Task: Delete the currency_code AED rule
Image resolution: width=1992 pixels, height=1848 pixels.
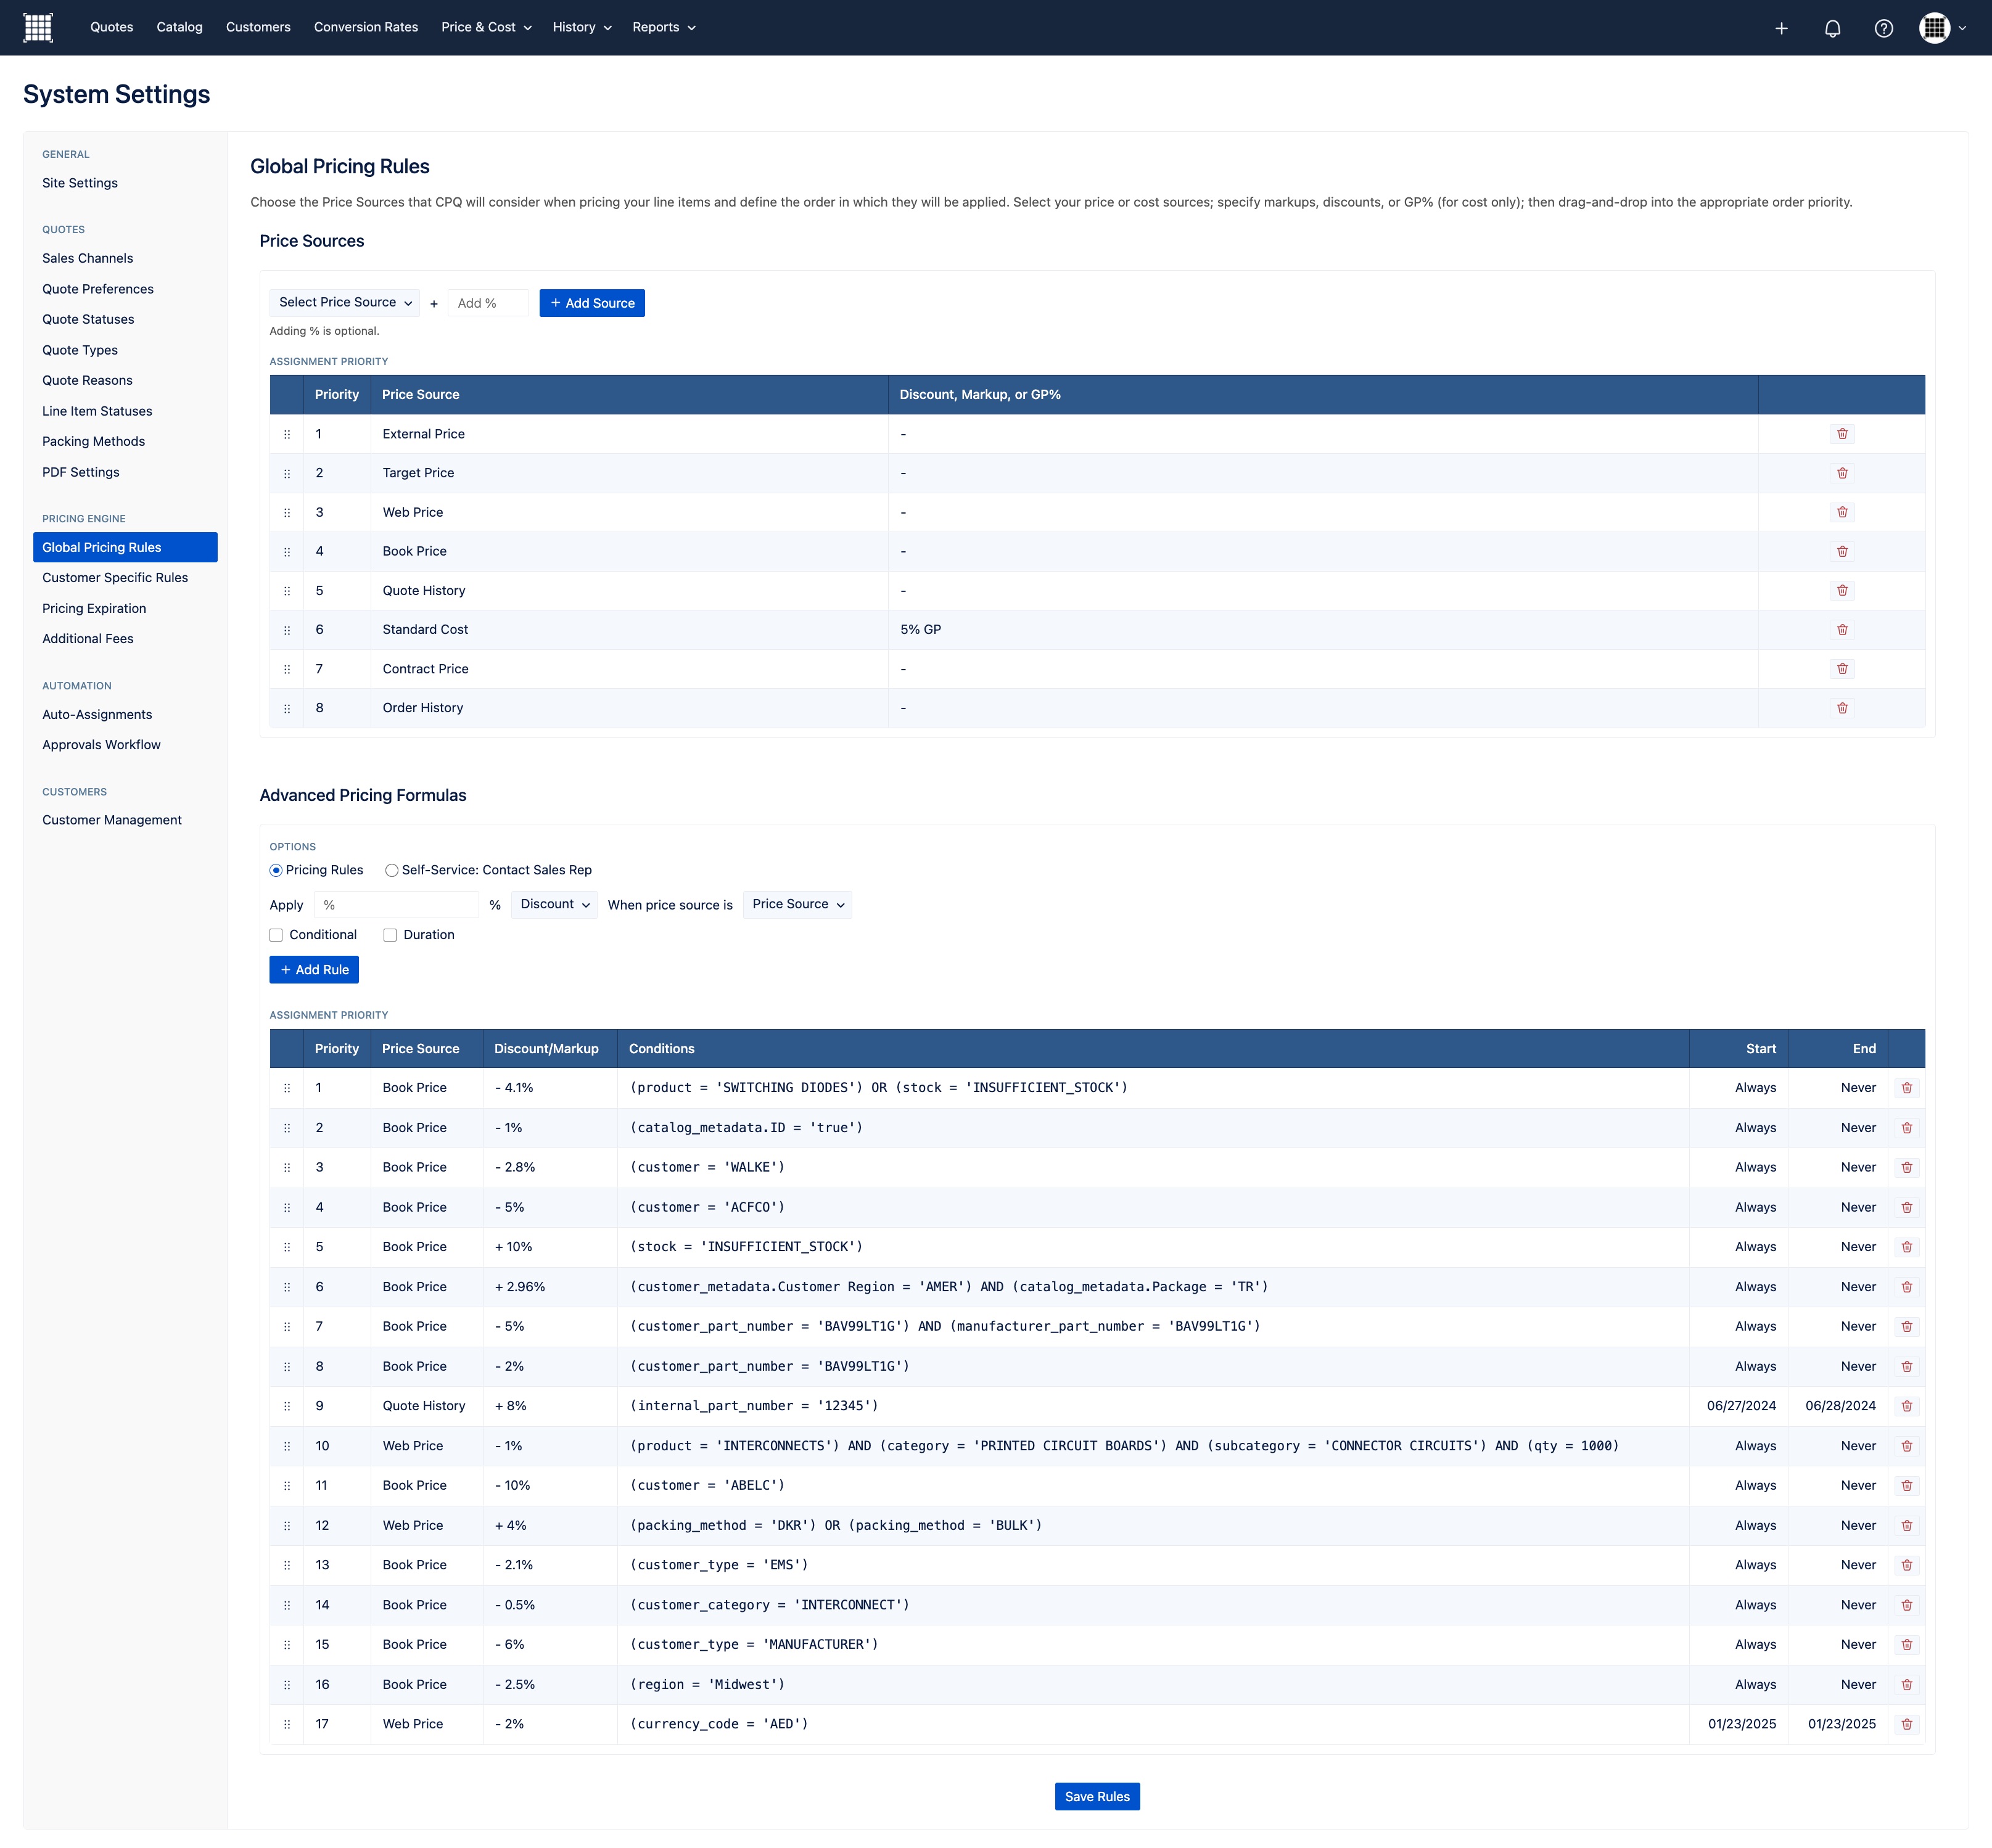Action: [1906, 1724]
